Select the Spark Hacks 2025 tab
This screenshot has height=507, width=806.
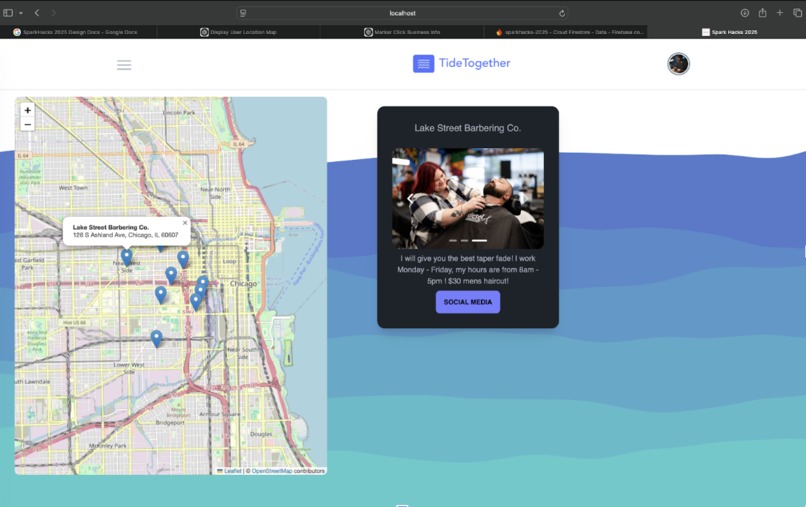729,32
